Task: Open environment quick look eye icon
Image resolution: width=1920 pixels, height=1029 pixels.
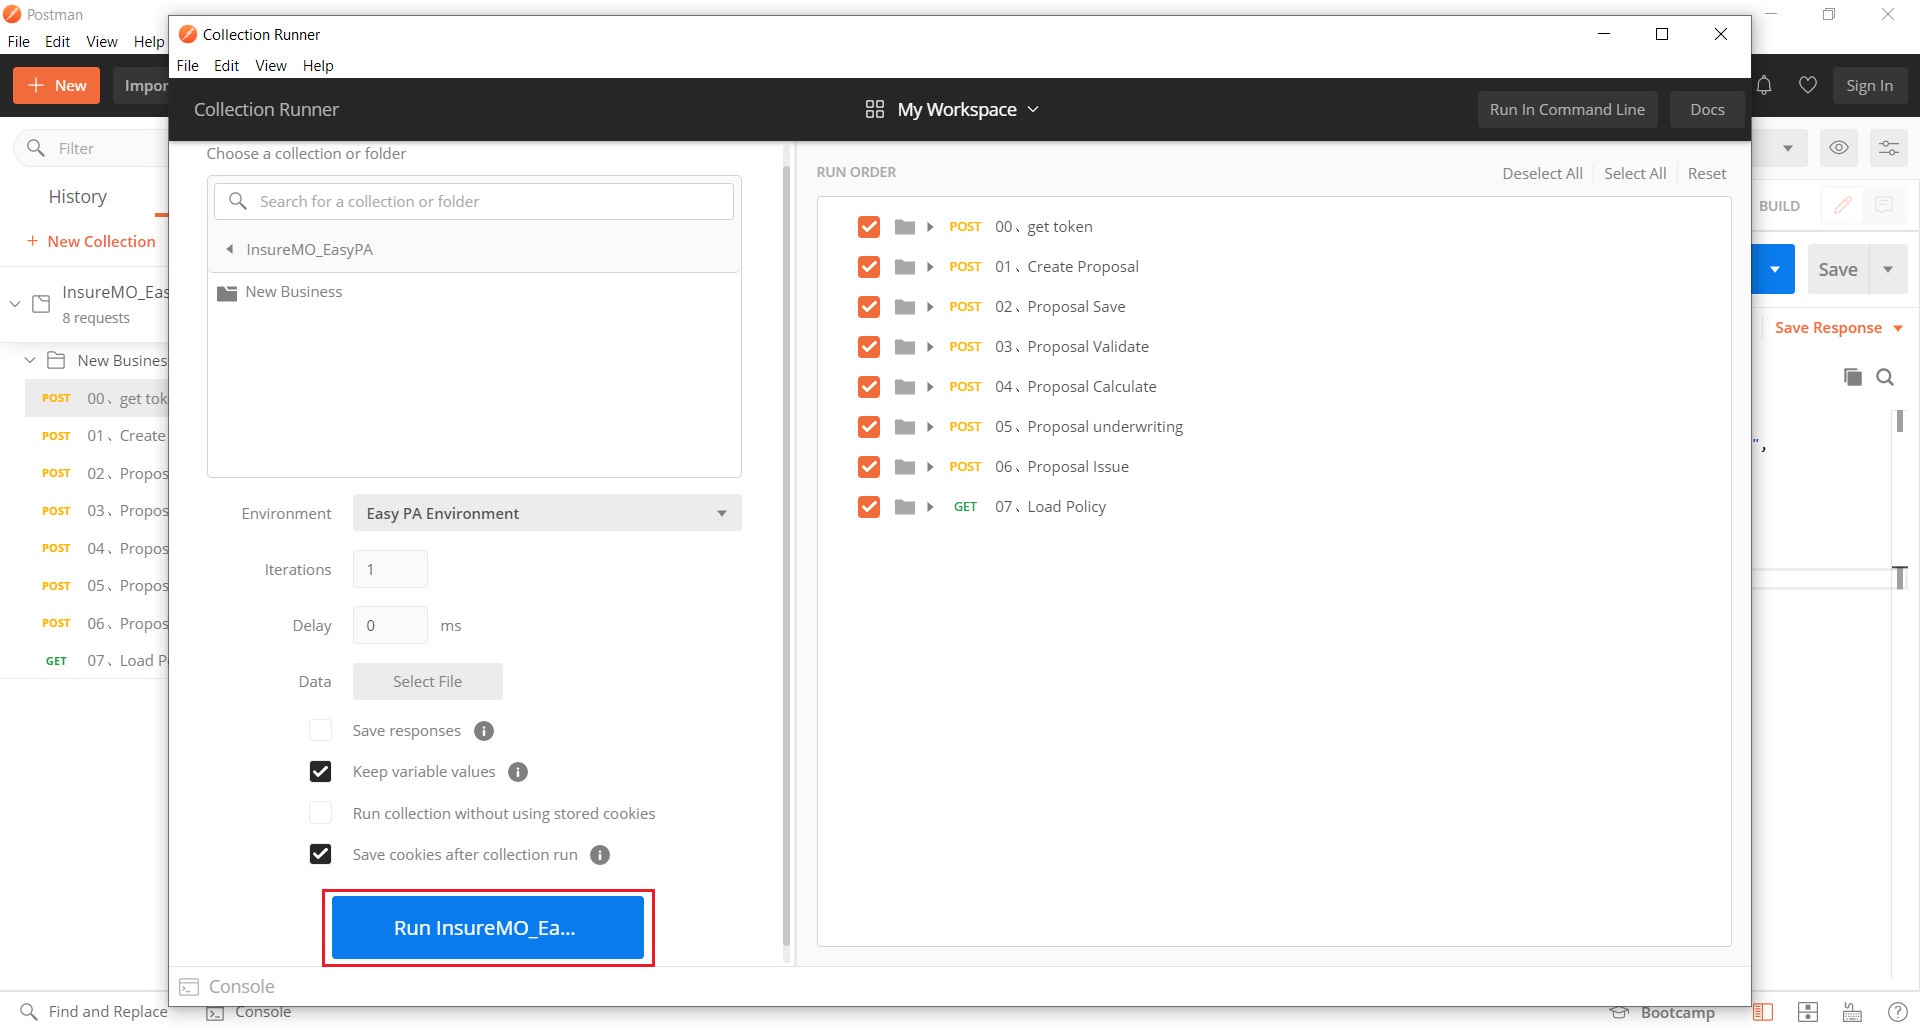Action: pyautogui.click(x=1839, y=148)
